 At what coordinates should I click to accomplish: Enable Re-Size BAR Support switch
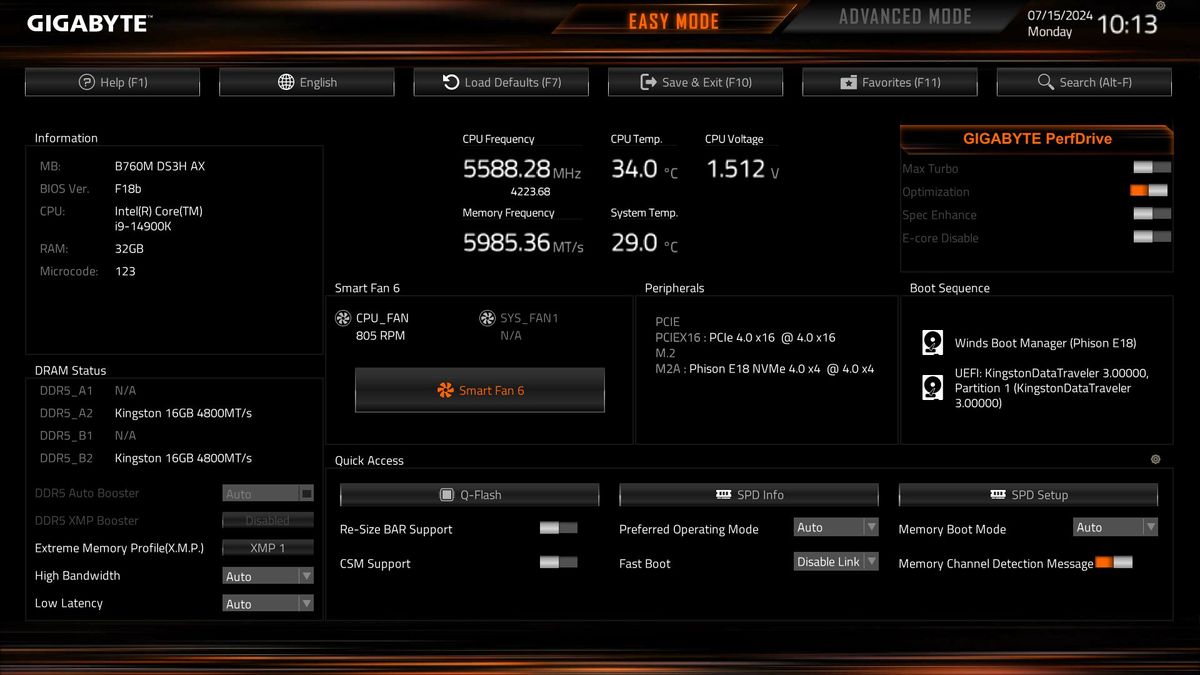point(558,528)
